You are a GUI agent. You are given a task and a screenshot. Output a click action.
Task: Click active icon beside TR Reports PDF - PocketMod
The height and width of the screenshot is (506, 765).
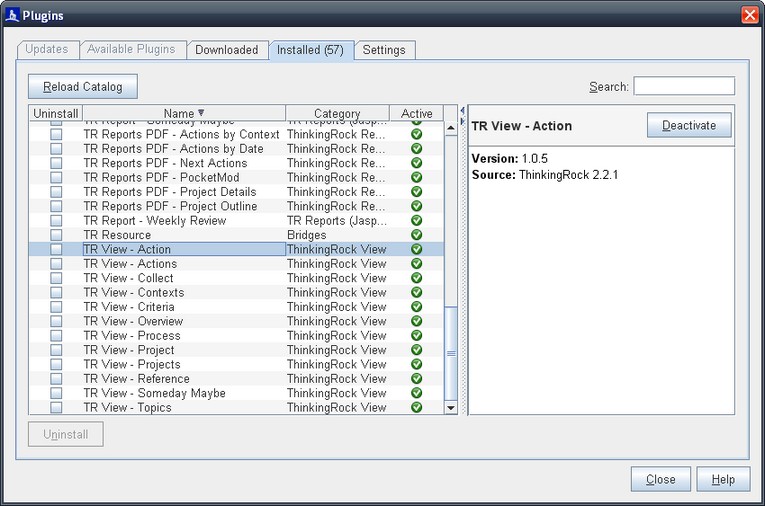click(x=416, y=178)
